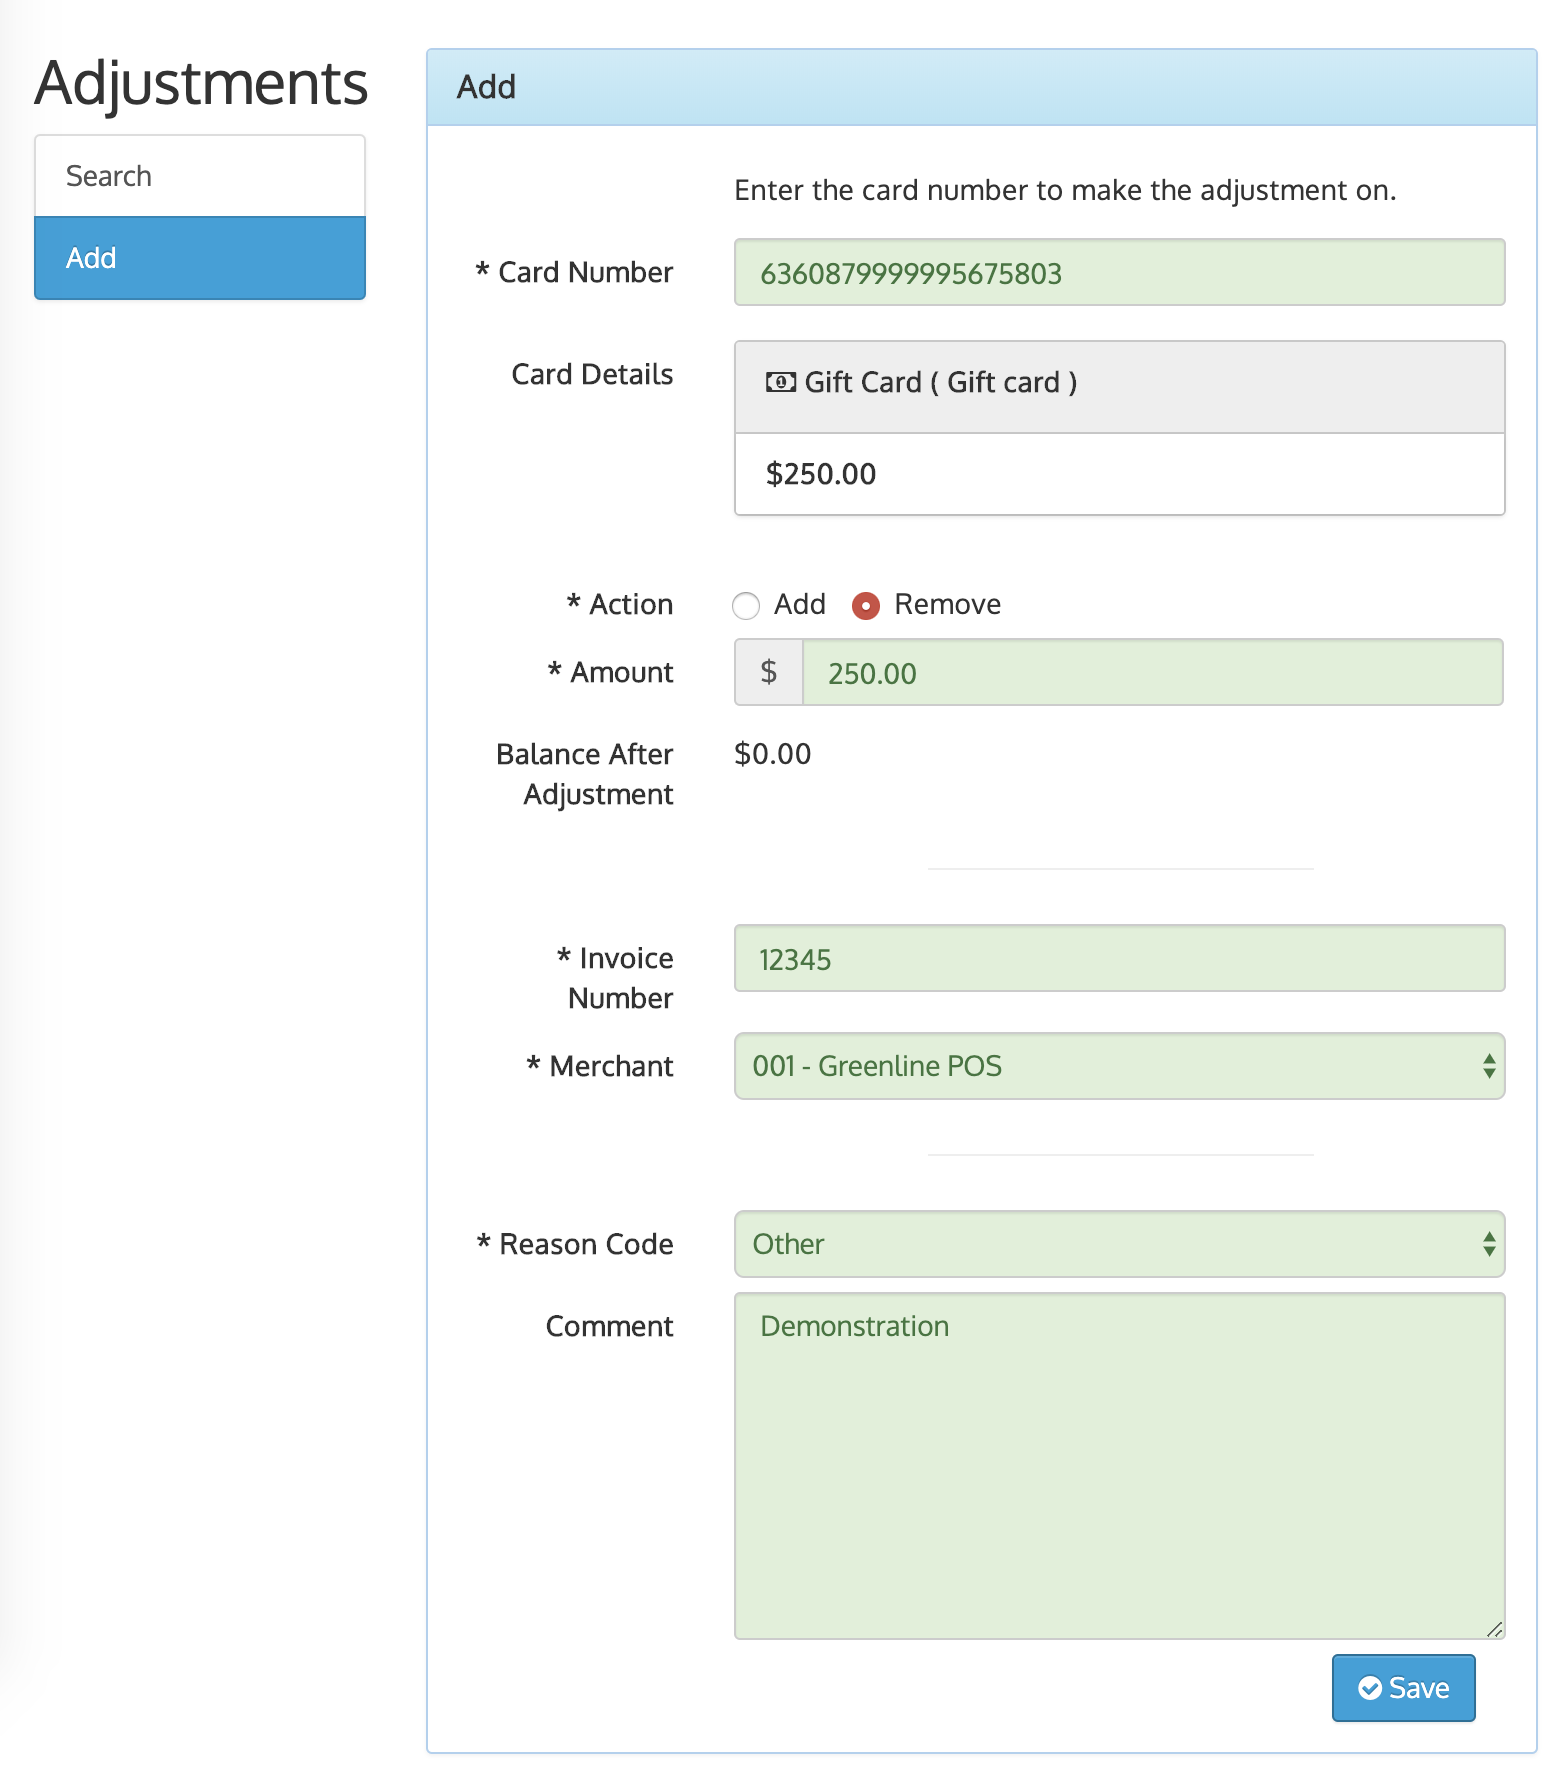Select the Remove action radio button

pyautogui.click(x=866, y=606)
